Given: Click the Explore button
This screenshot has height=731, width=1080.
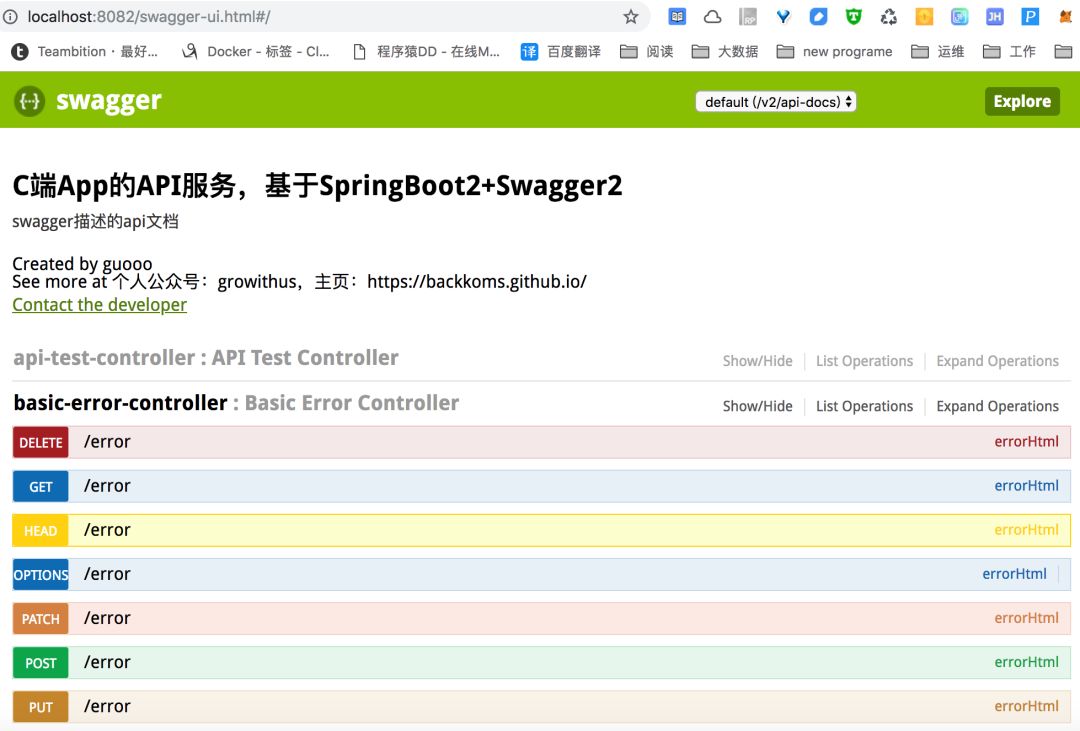Looking at the screenshot, I should pyautogui.click(x=1022, y=101).
